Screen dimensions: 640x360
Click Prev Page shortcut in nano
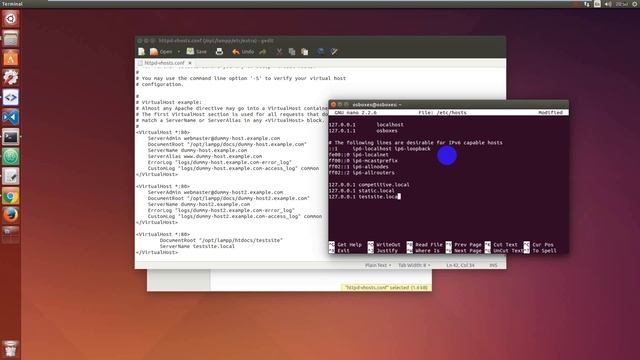464,244
